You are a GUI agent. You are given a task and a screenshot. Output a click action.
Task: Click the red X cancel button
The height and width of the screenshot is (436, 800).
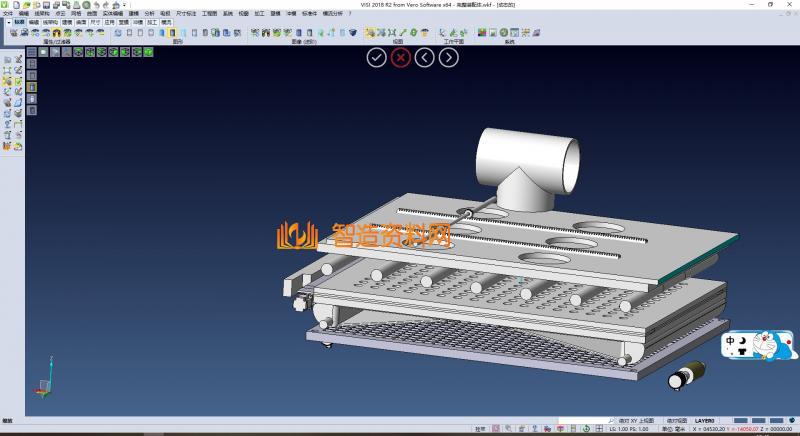(401, 57)
